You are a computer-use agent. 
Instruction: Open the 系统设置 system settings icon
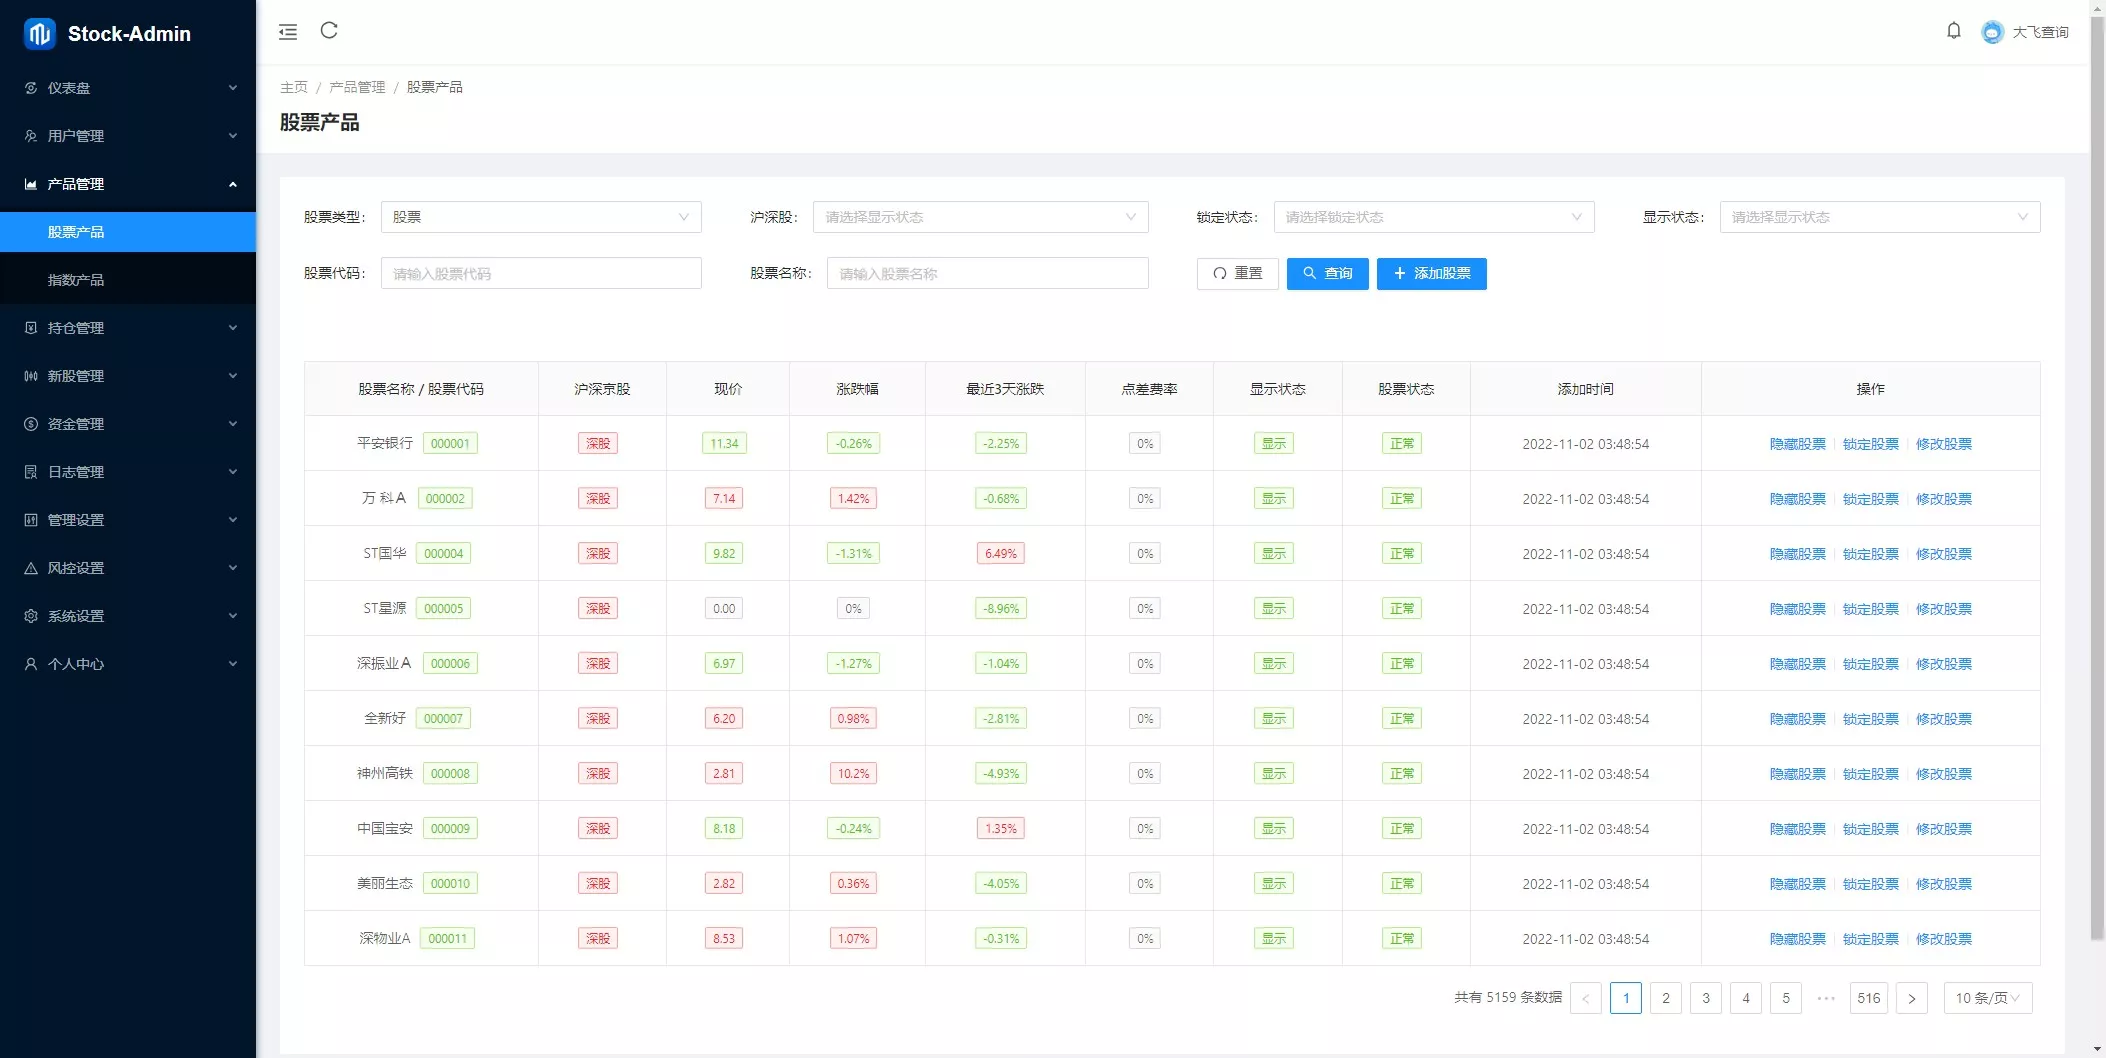pos(30,615)
